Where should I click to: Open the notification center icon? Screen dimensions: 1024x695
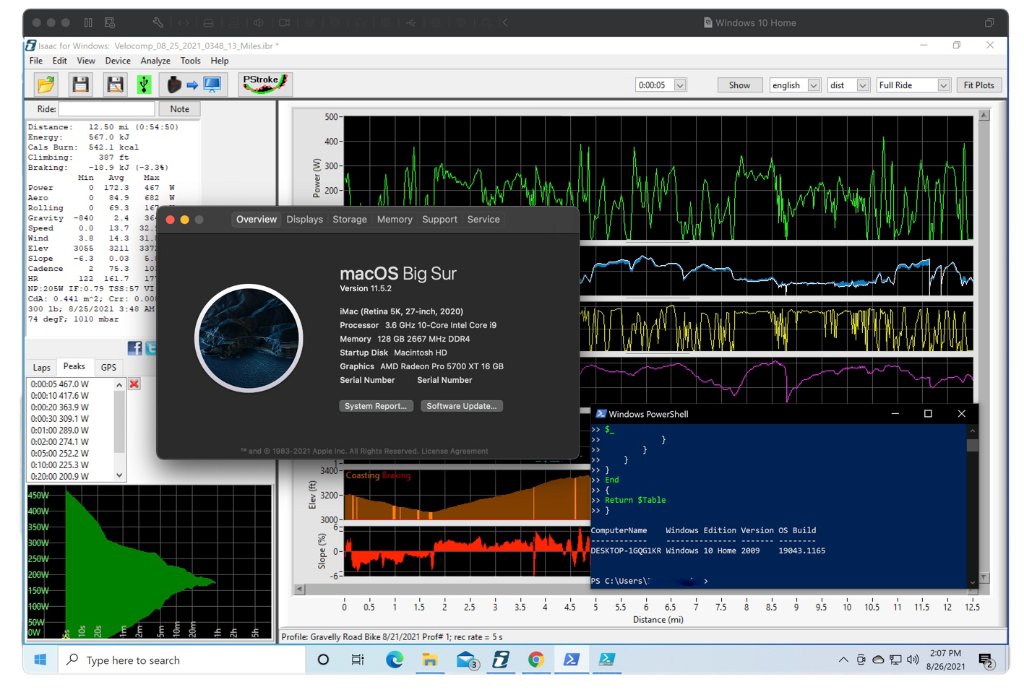986,660
